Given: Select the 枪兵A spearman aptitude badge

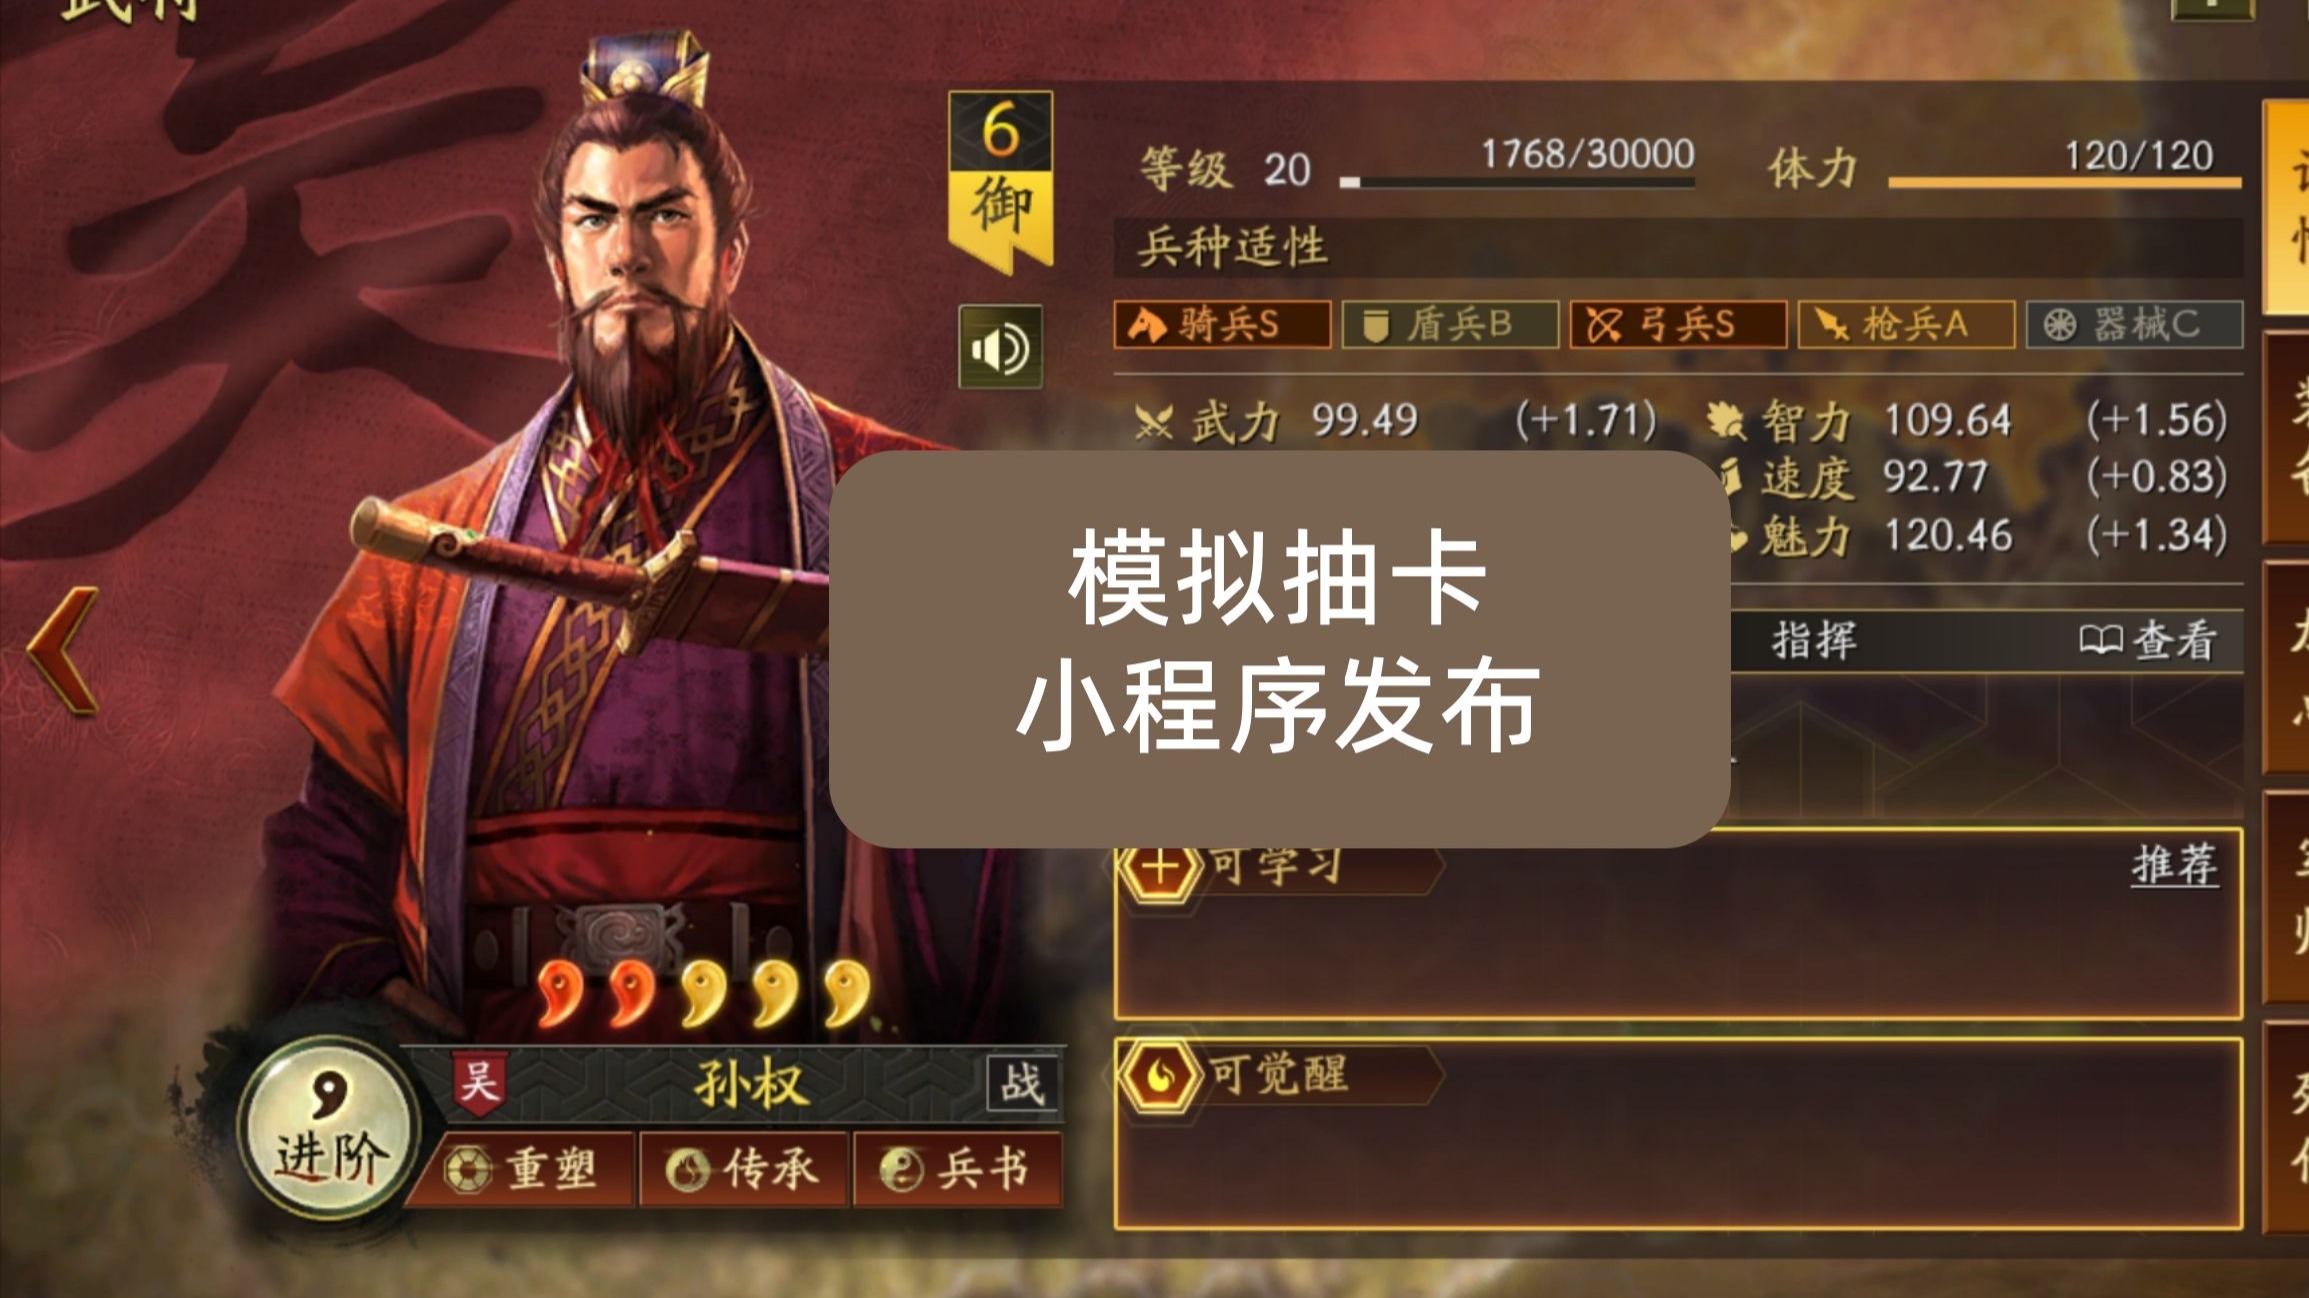Looking at the screenshot, I should pos(1906,325).
